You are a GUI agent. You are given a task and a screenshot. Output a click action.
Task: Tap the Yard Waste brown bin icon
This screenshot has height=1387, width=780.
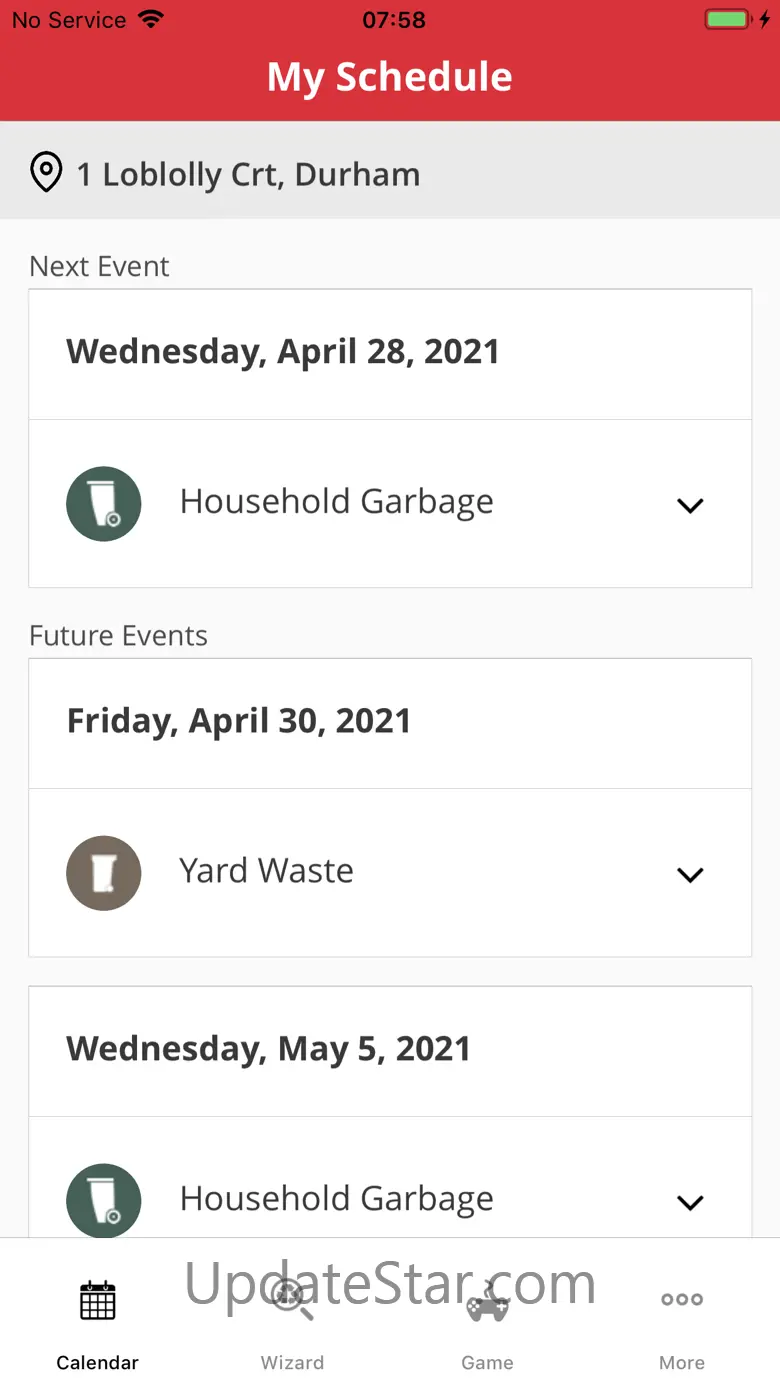[x=103, y=873]
